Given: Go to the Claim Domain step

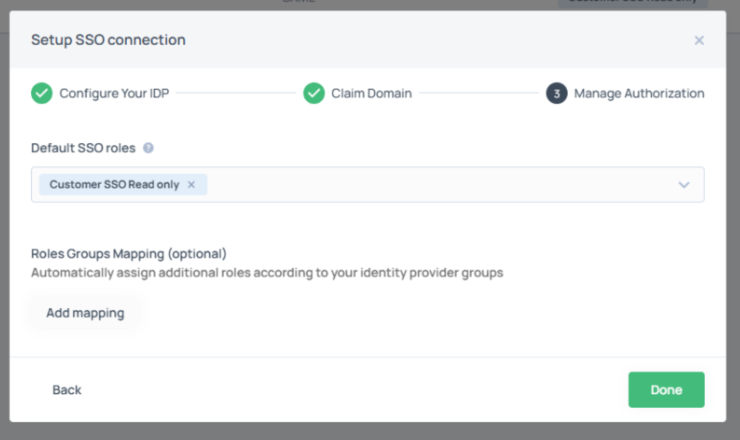Looking at the screenshot, I should (x=371, y=93).
